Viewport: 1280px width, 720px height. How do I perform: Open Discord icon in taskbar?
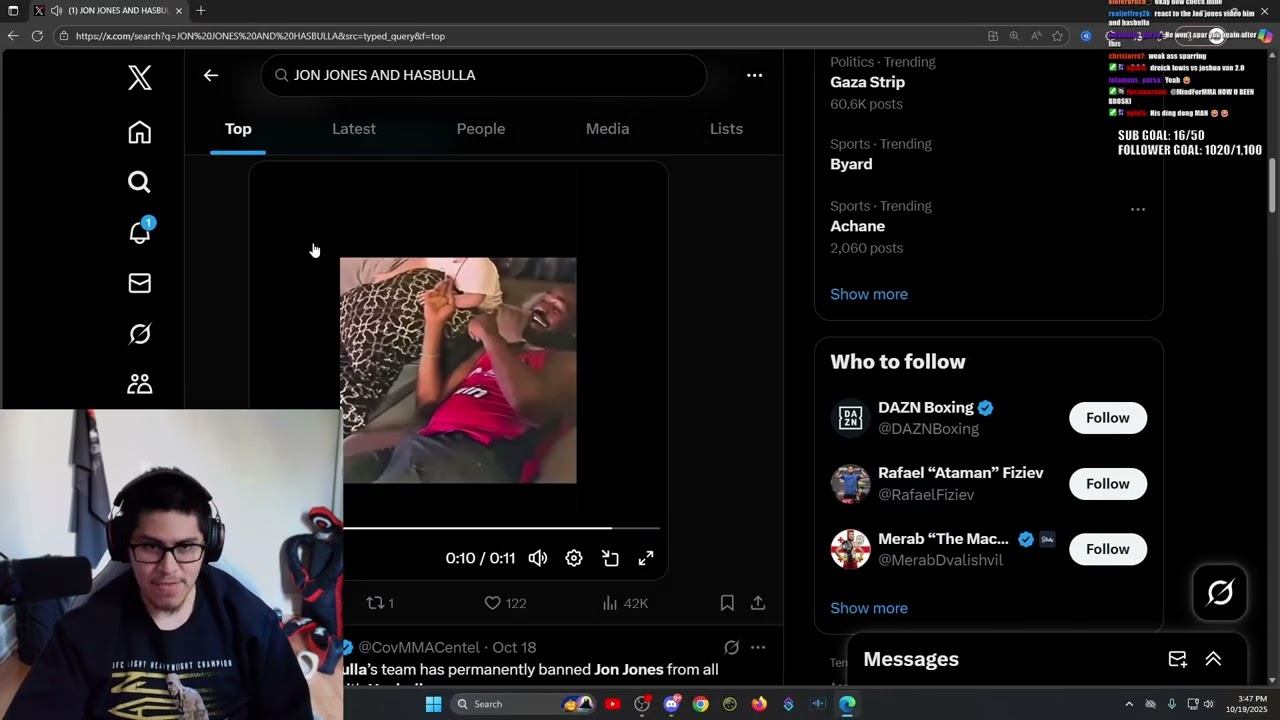[x=671, y=704]
